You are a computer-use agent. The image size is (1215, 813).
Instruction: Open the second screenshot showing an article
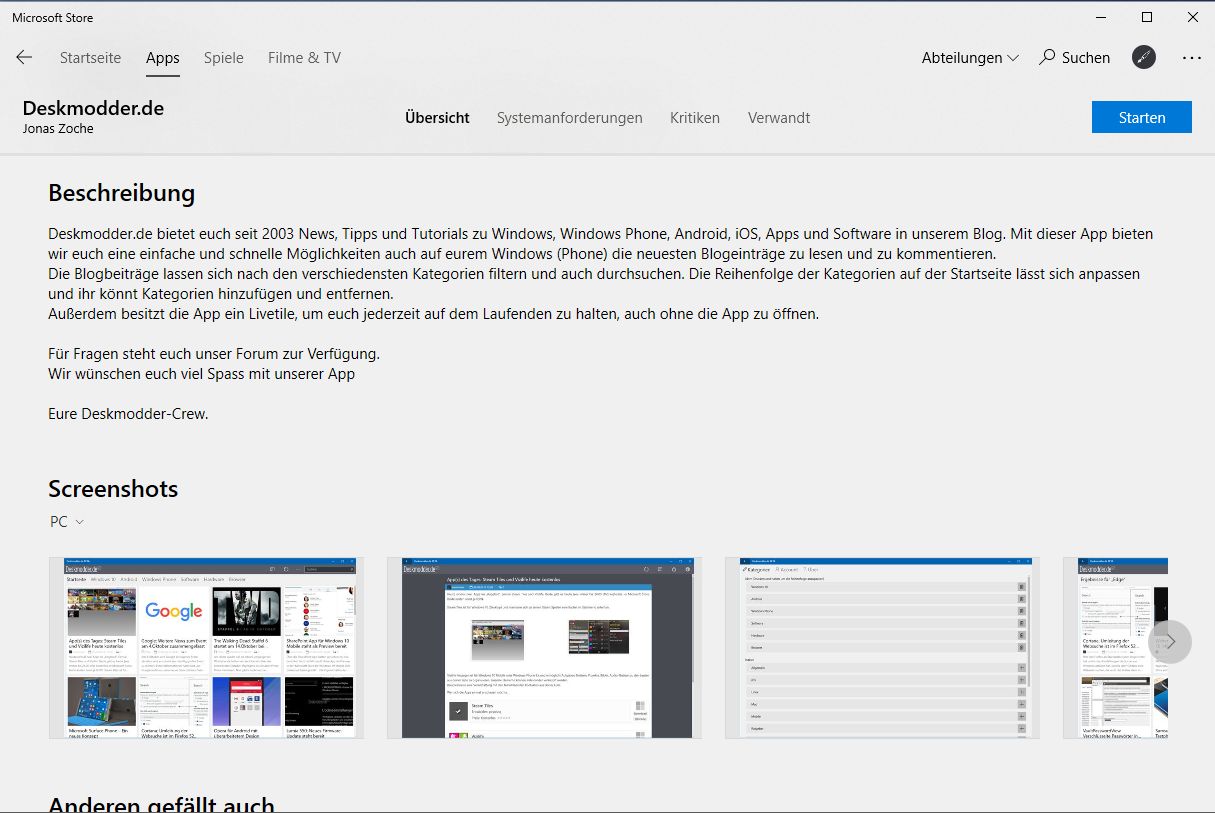click(x=544, y=648)
